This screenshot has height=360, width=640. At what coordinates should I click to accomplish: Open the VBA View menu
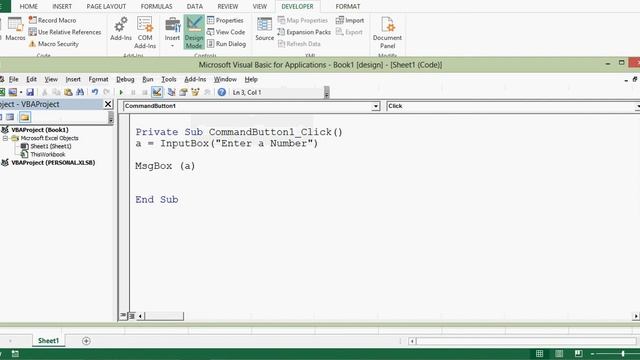coord(51,79)
